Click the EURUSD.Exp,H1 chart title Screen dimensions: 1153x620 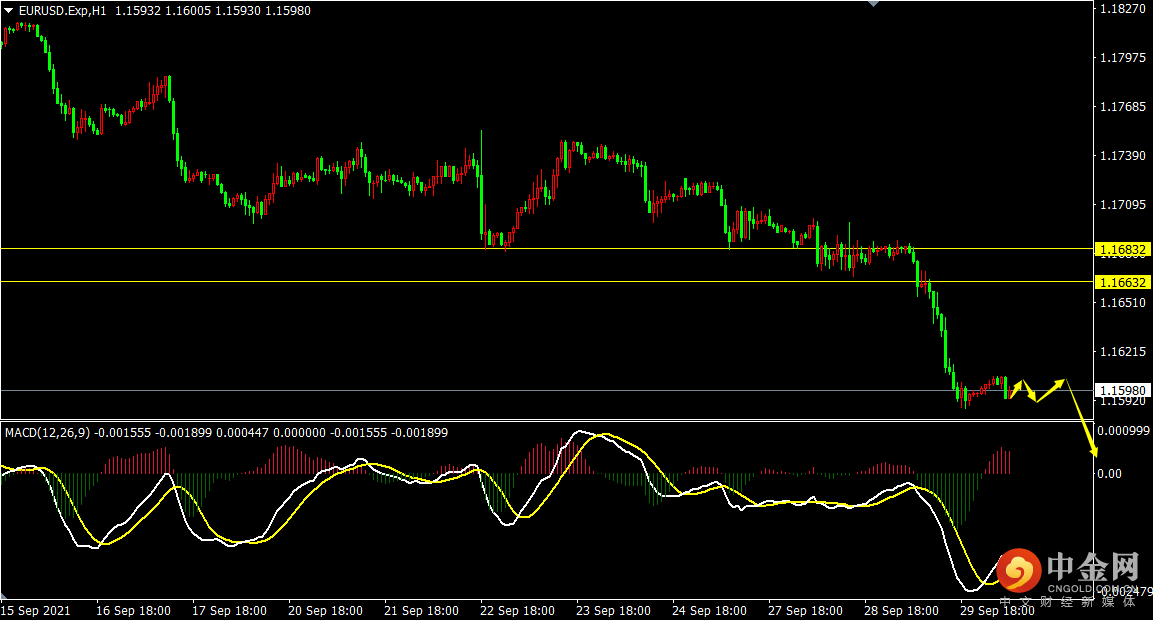pyautogui.click(x=63, y=11)
